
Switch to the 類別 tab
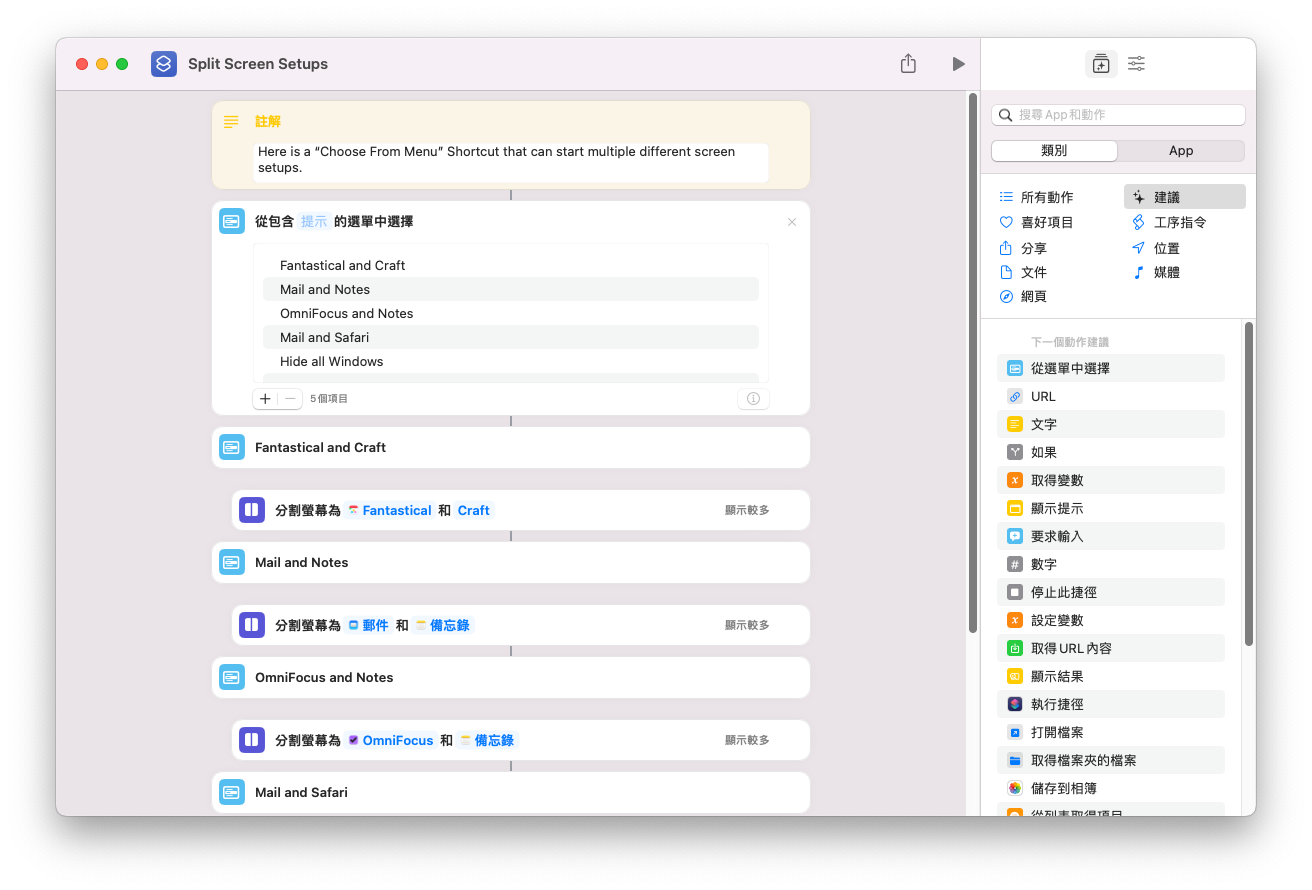coord(1054,151)
